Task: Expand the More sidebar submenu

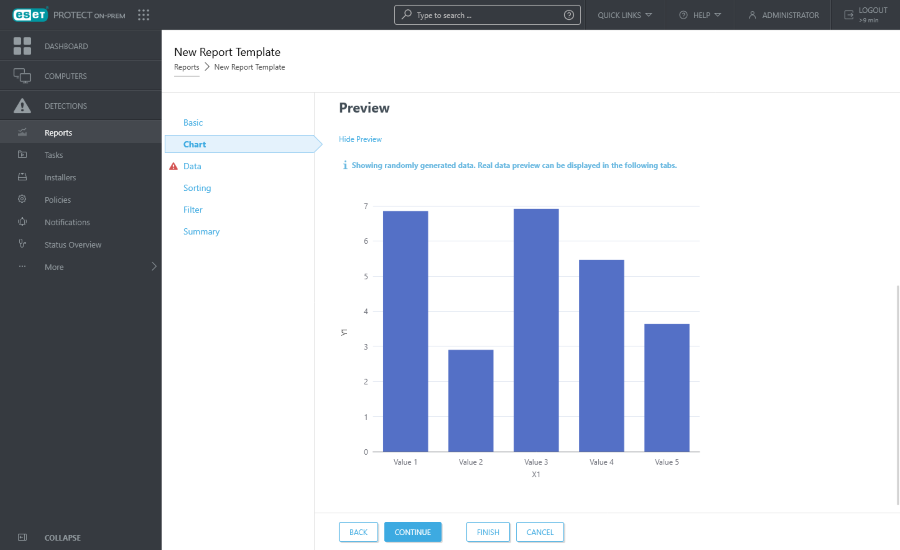Action: (153, 267)
